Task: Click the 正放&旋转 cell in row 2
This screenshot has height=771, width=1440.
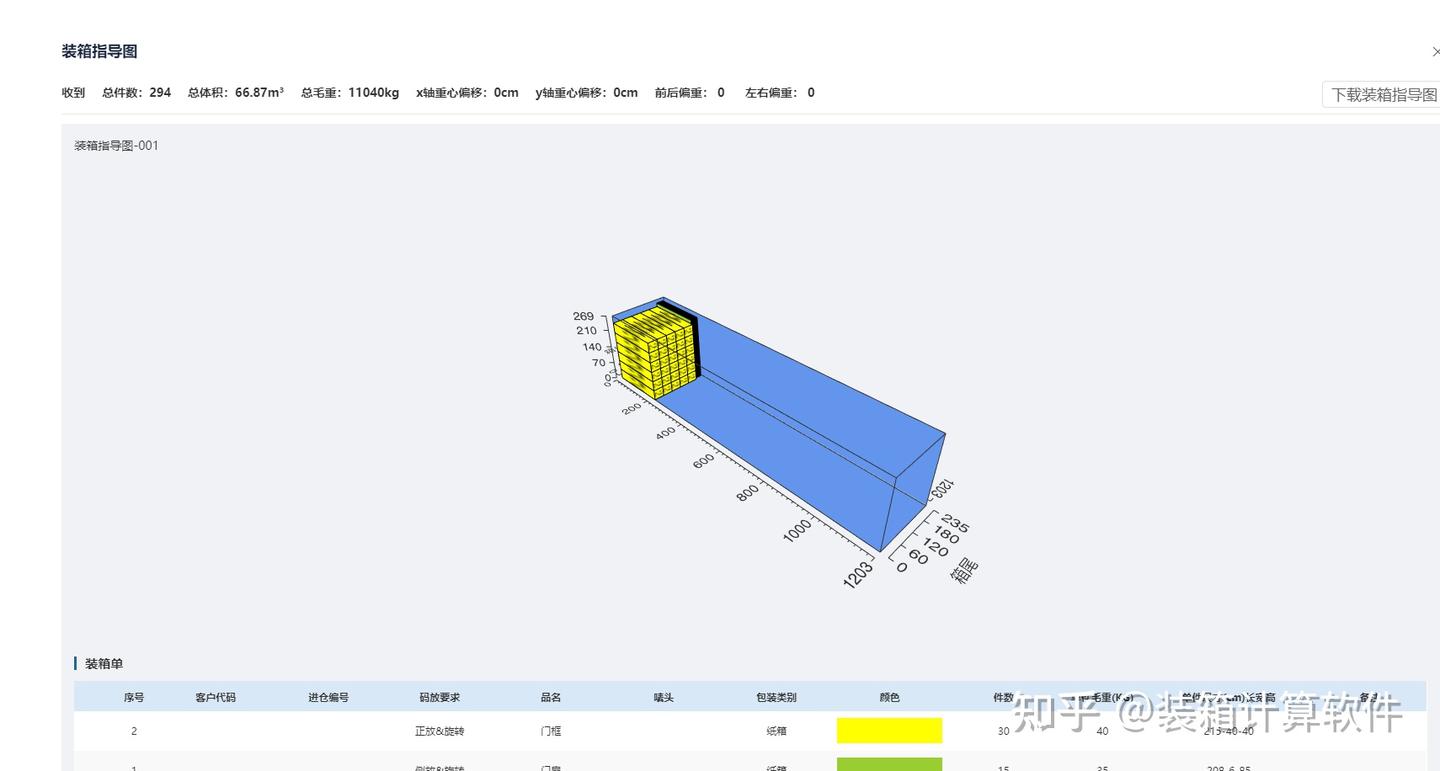Action: click(440, 731)
